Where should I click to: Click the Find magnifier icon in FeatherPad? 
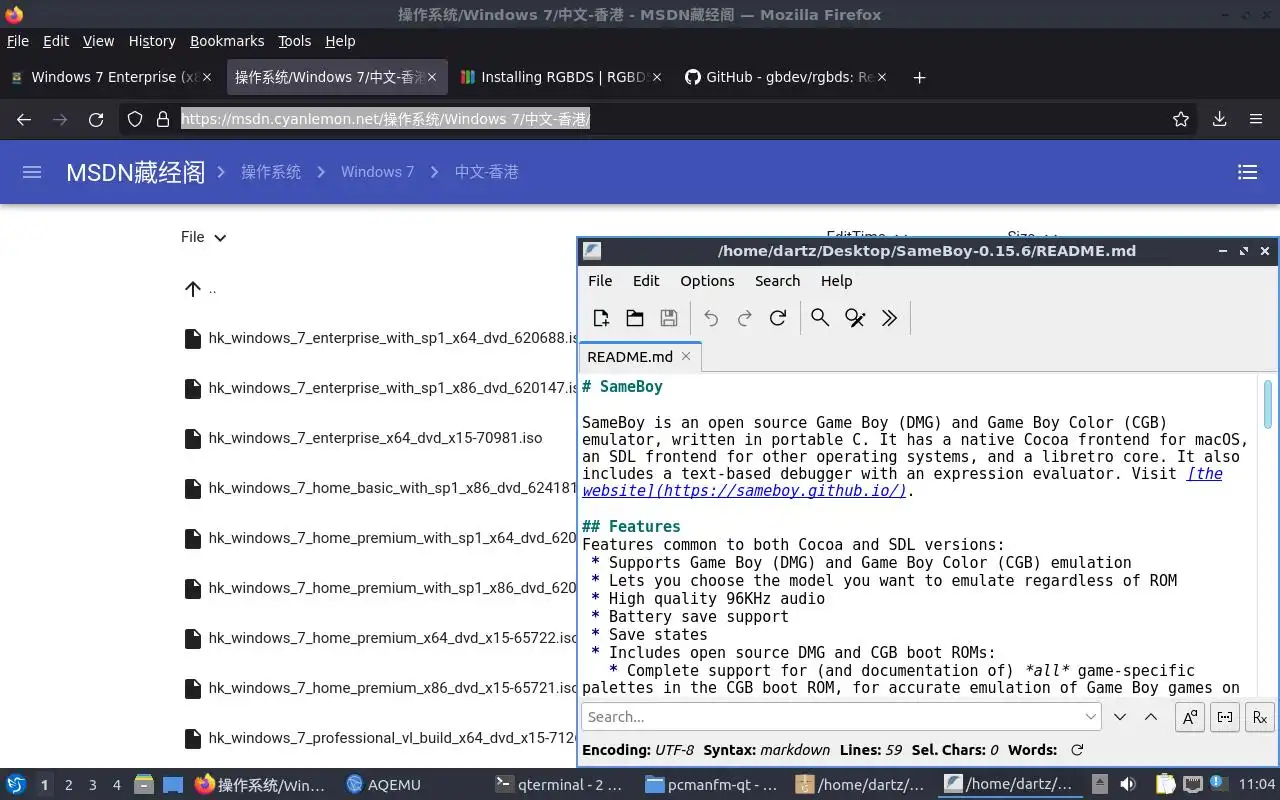click(820, 318)
